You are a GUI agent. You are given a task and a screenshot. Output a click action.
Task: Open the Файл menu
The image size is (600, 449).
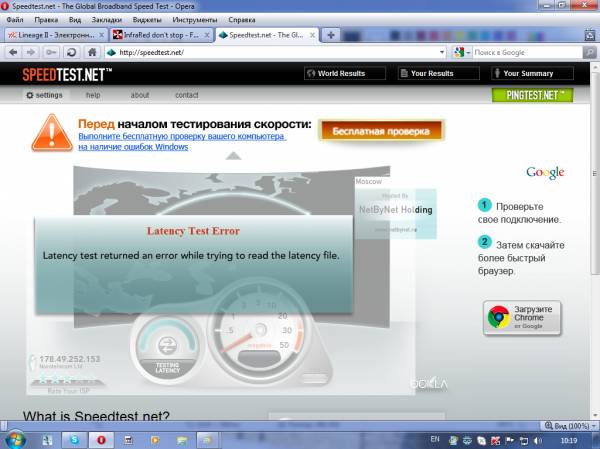(15, 20)
